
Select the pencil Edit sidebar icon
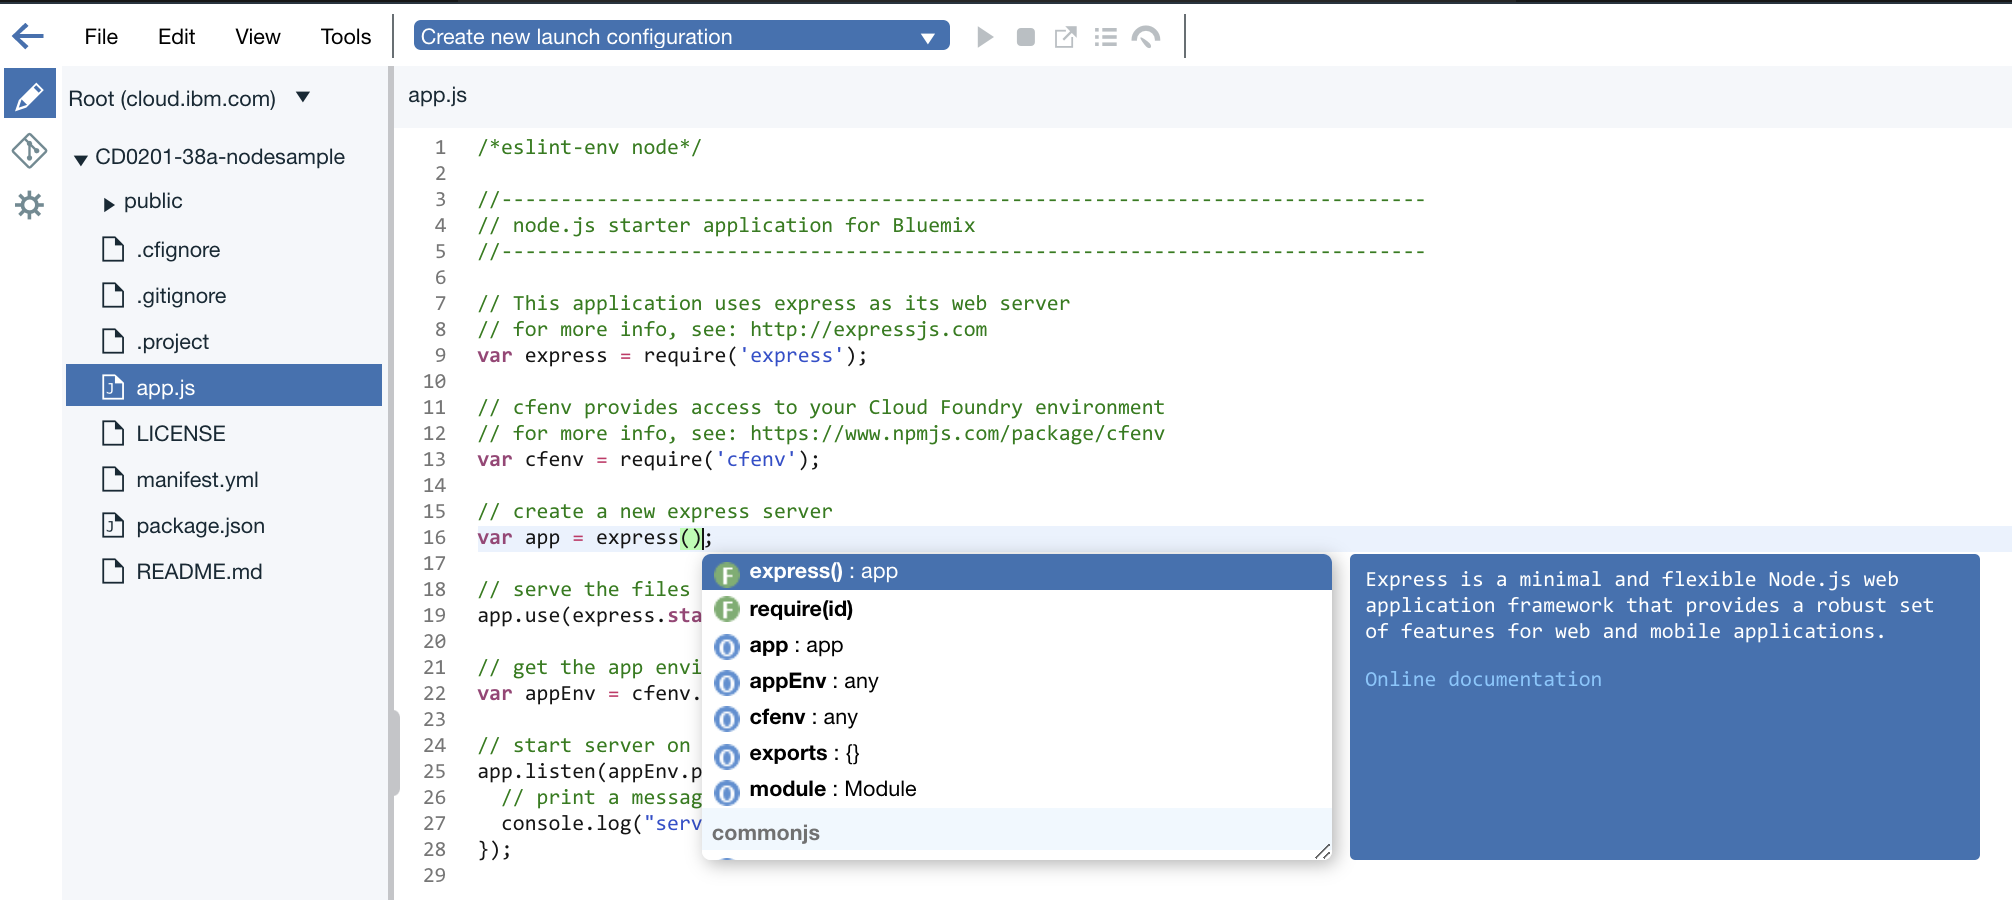coord(30,95)
